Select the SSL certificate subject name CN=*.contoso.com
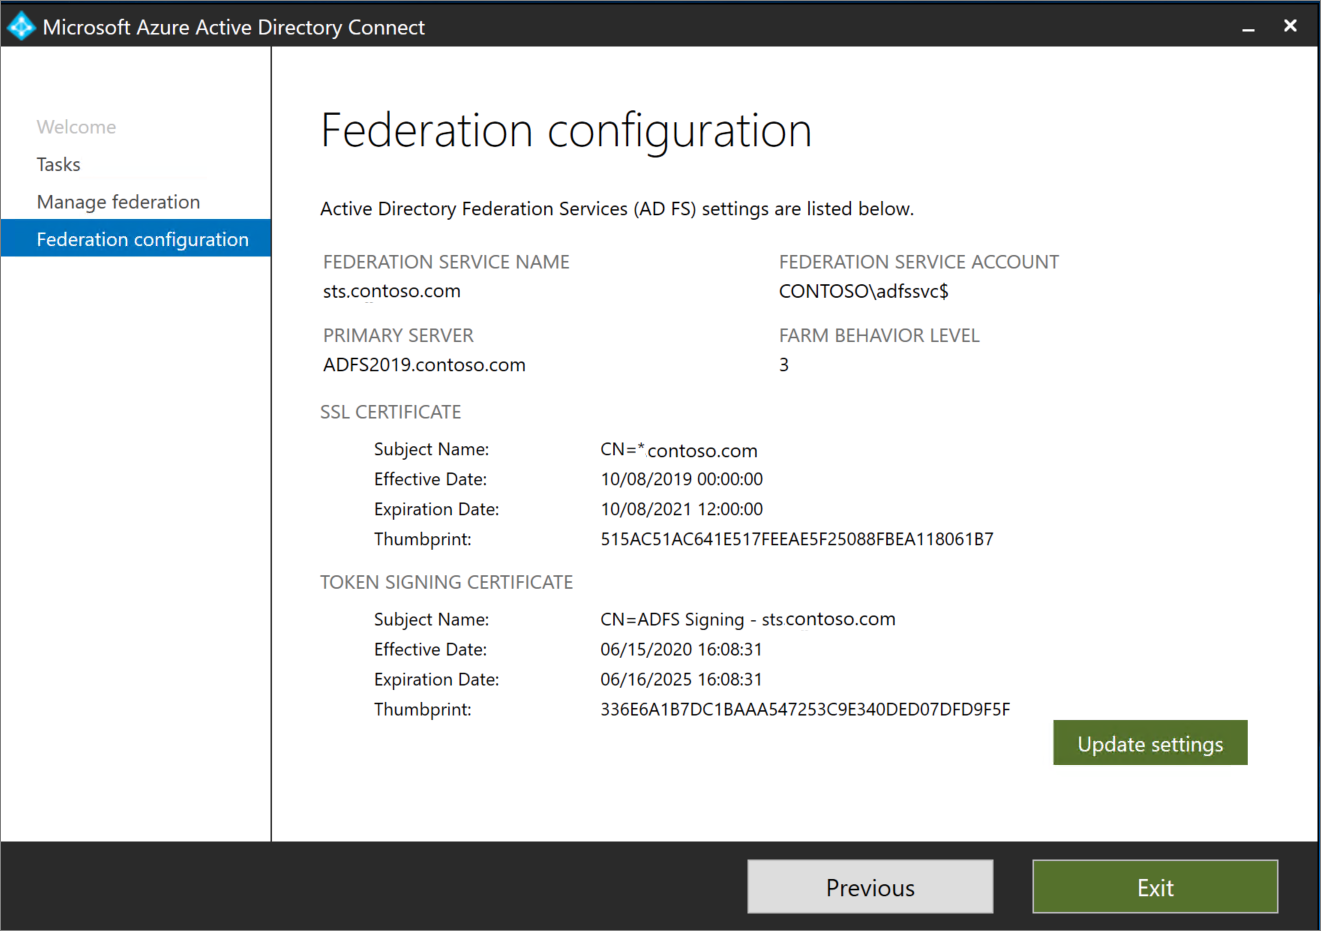The image size is (1321, 931). click(679, 450)
